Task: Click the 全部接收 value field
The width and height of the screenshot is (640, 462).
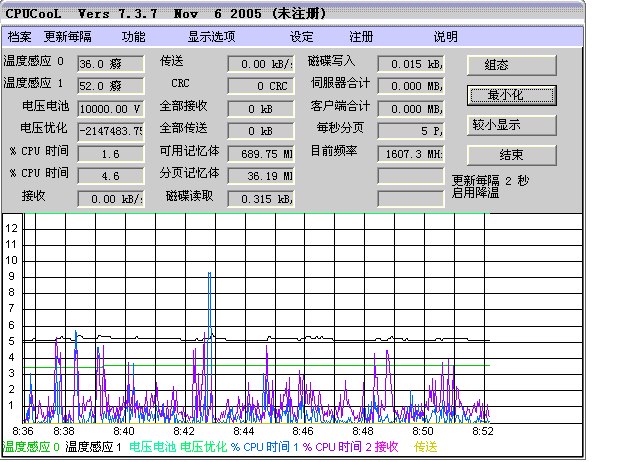Action: pos(261,109)
